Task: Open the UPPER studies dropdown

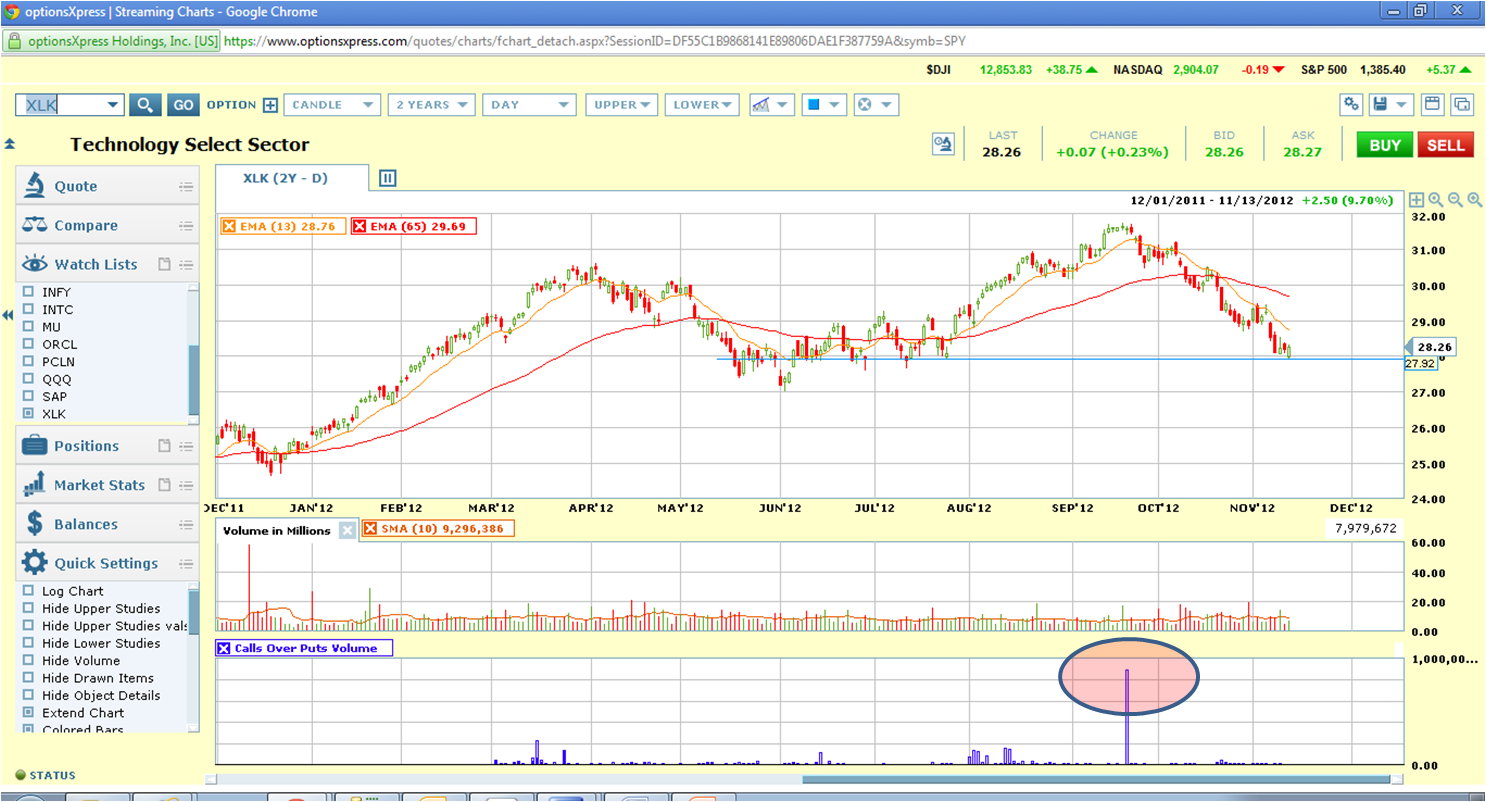Action: pyautogui.click(x=622, y=105)
